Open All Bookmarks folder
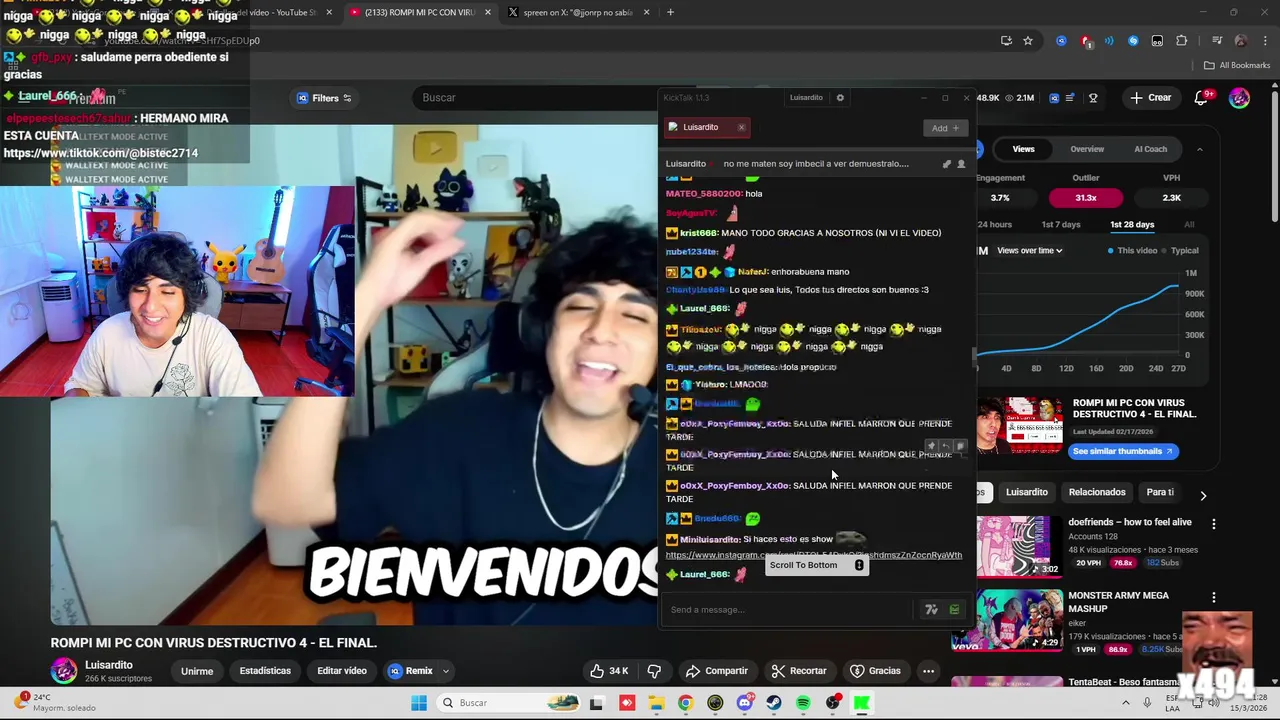Screen dimensions: 1280x720 pos(1237,65)
